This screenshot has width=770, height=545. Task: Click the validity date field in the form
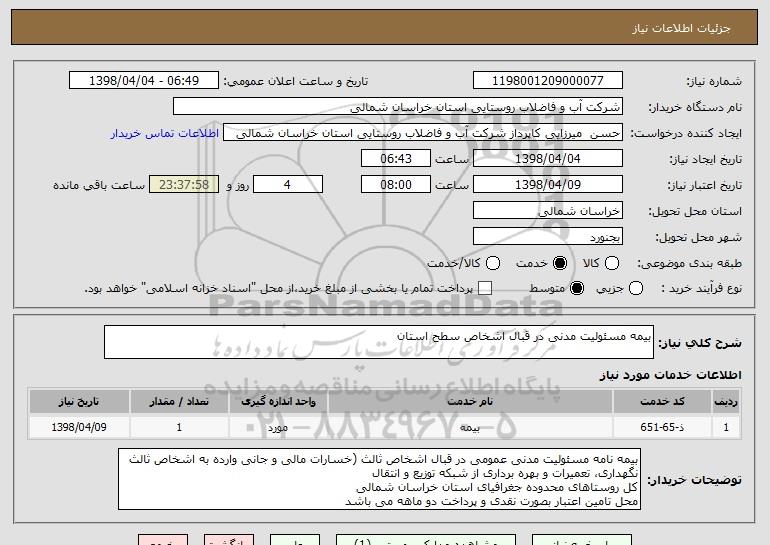(x=548, y=185)
